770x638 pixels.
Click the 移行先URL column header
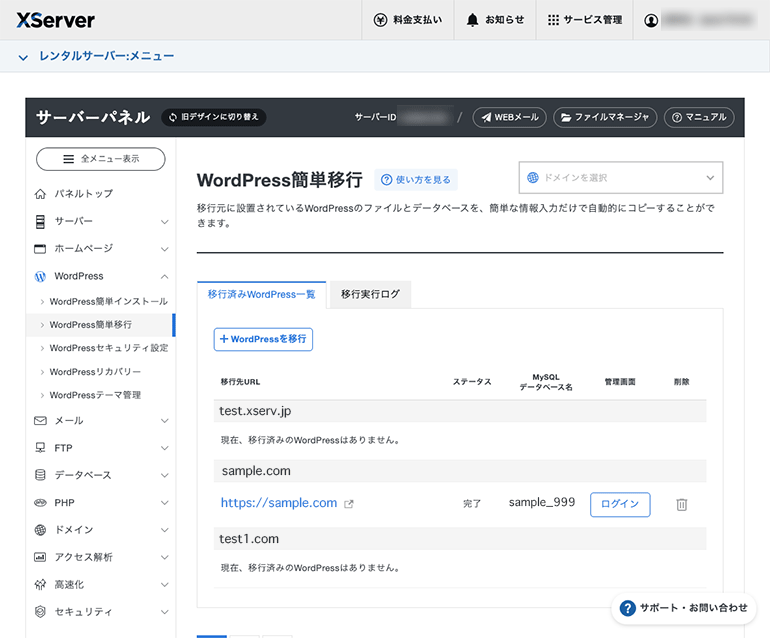[240, 382]
